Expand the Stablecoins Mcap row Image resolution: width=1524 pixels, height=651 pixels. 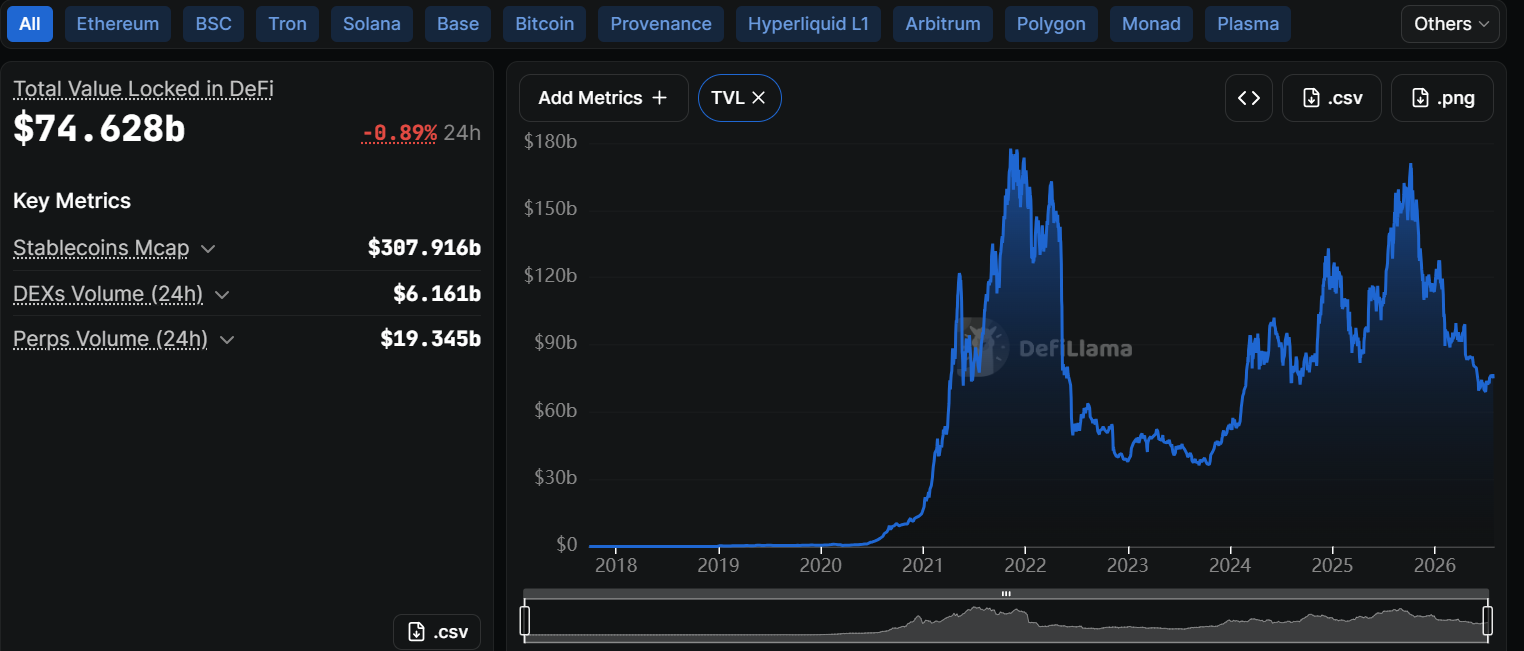pyautogui.click(x=208, y=248)
